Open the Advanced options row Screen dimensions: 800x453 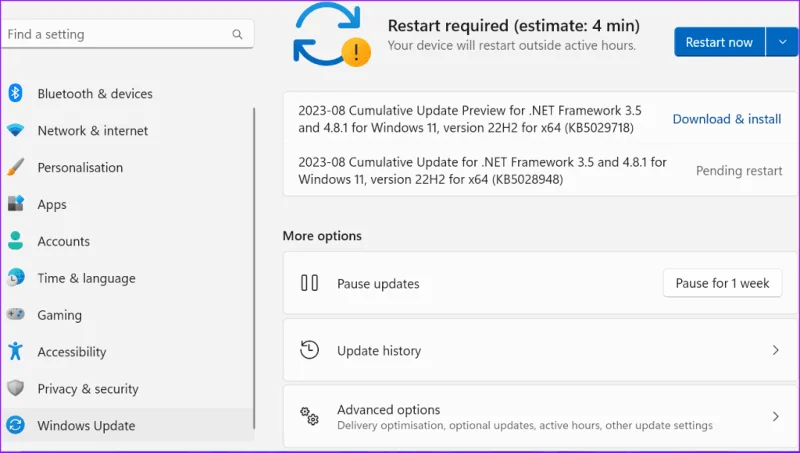[x=540, y=416]
